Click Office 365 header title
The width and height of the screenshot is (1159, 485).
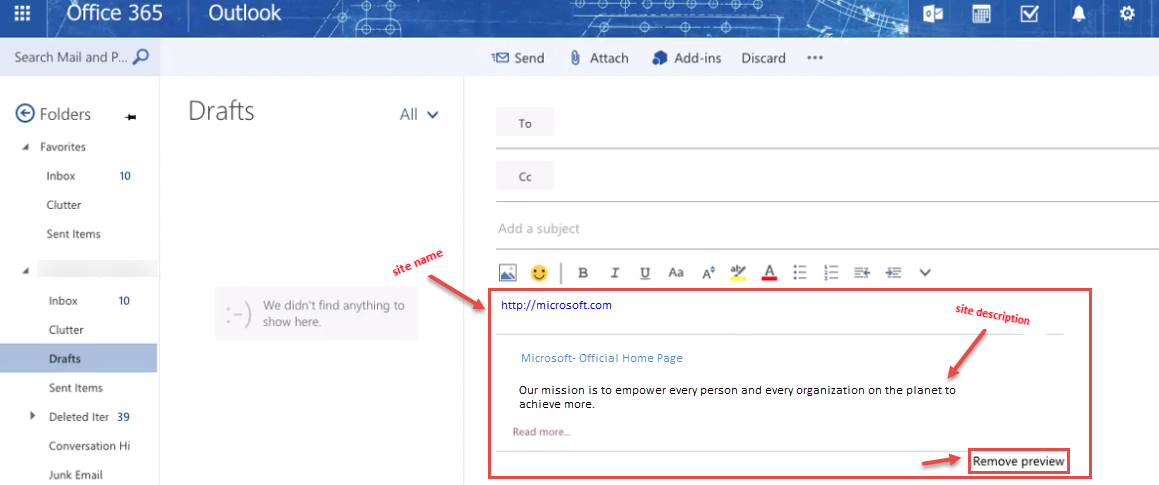(113, 13)
